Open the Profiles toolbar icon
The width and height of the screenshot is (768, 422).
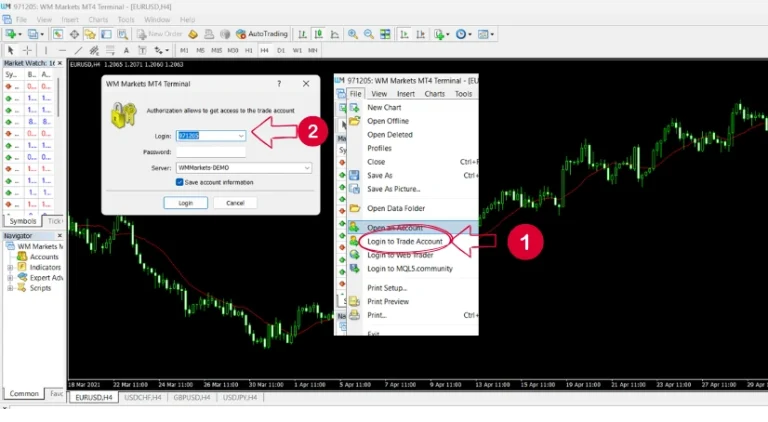coord(33,34)
